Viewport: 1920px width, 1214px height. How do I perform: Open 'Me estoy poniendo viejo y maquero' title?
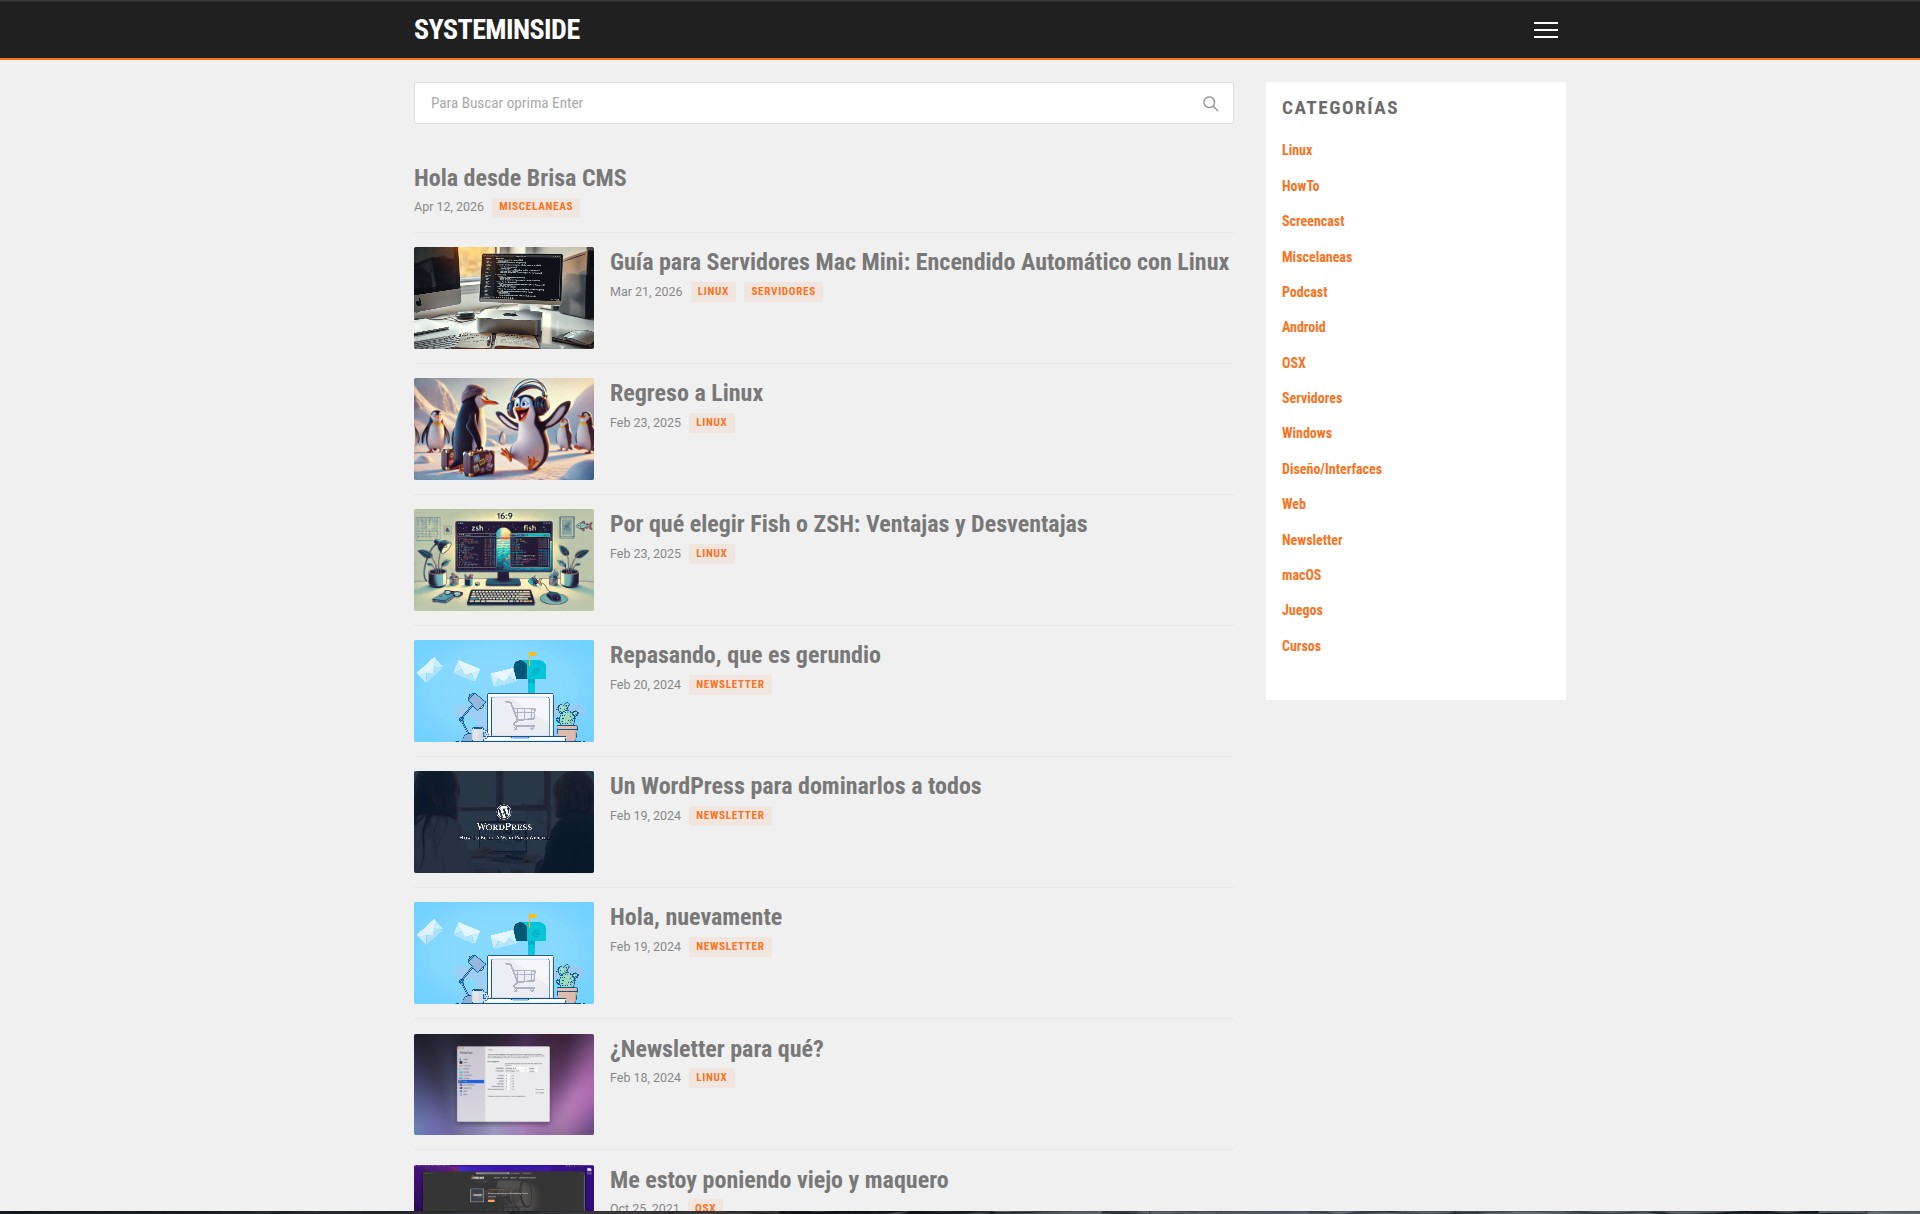click(x=779, y=1180)
